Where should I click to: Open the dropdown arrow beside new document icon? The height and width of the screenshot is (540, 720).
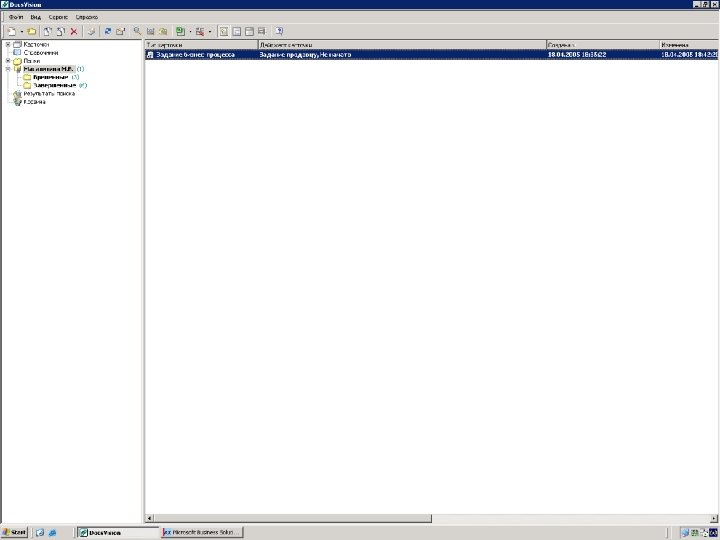pos(22,31)
